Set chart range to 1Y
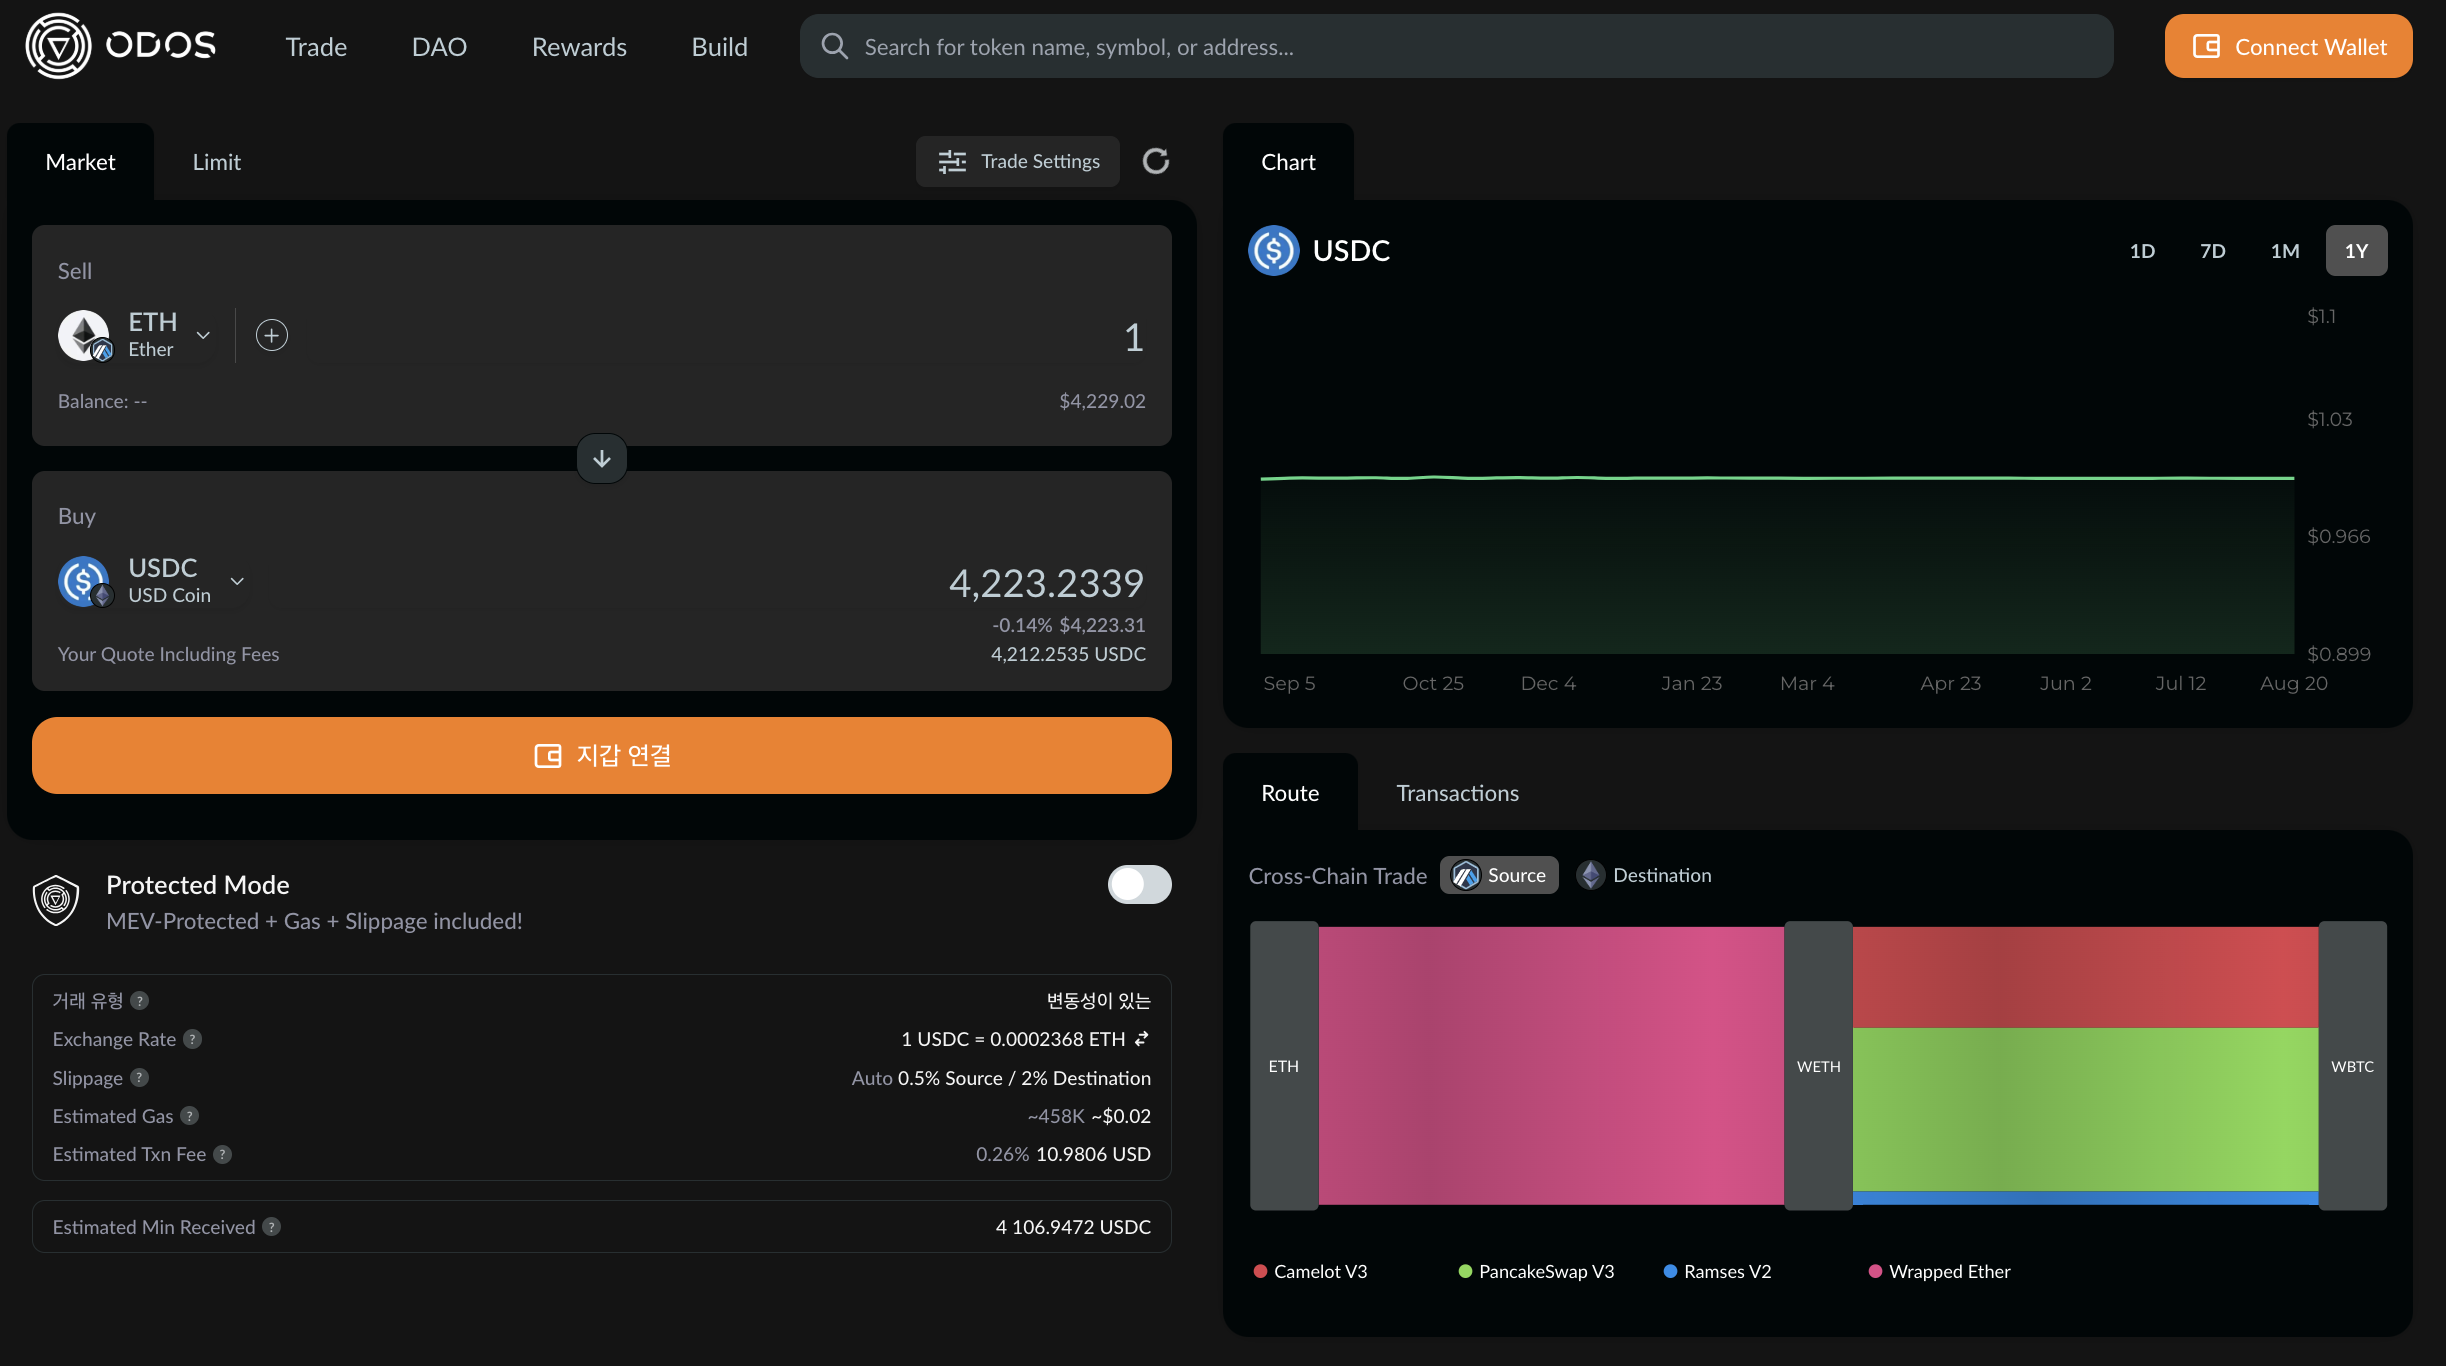The image size is (2446, 1366). [2356, 250]
